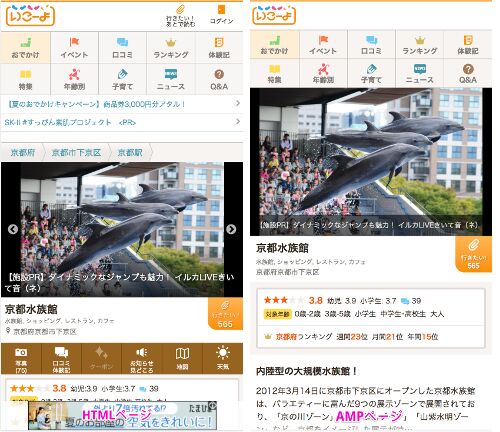Click 京都水族館 title in the HTML page

pos(31,310)
